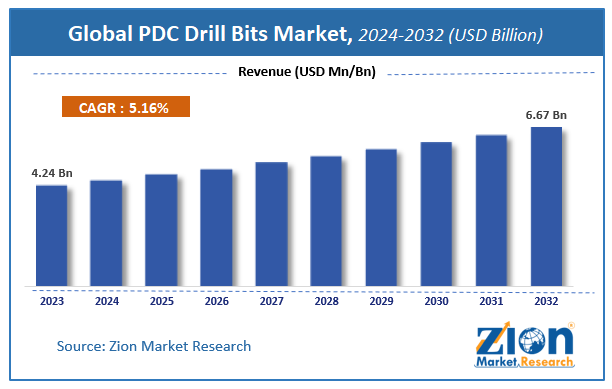Screen dimensions: 612x389
Task: Click the '2024' axis label
Action: [x=107, y=301]
